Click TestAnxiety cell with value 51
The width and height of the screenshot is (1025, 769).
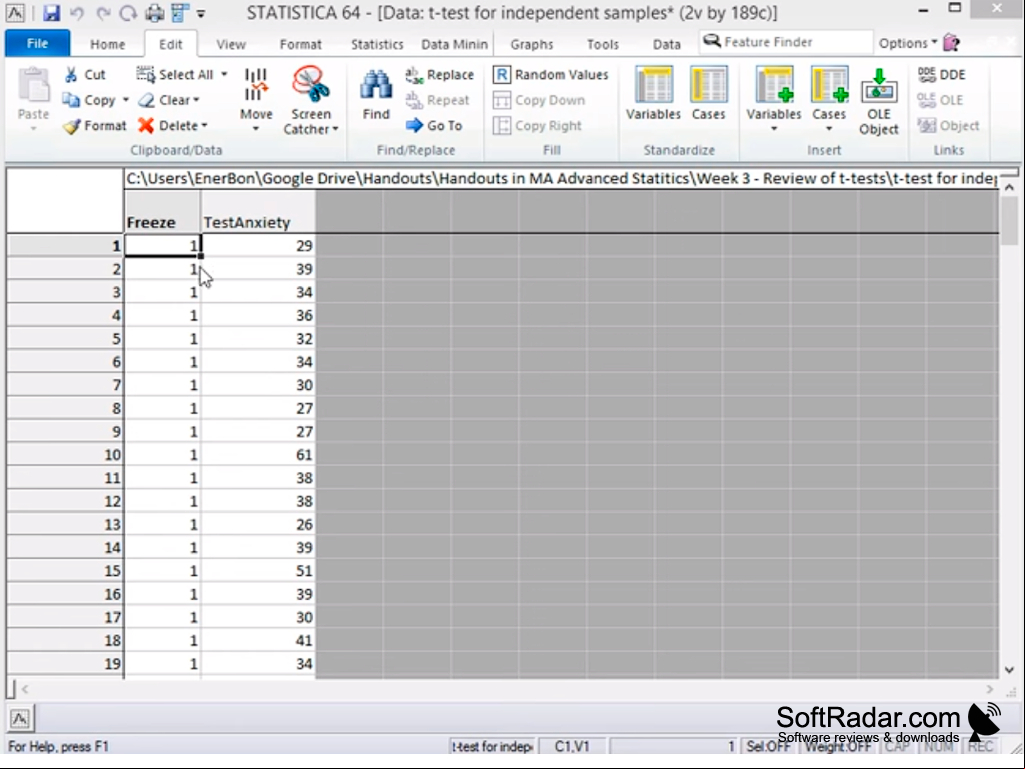[258, 571]
